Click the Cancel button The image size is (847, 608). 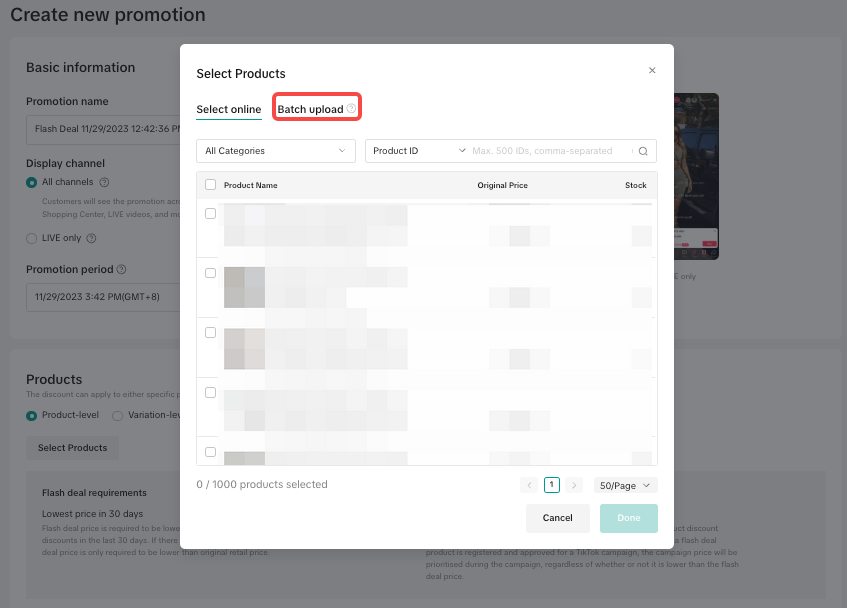(557, 518)
